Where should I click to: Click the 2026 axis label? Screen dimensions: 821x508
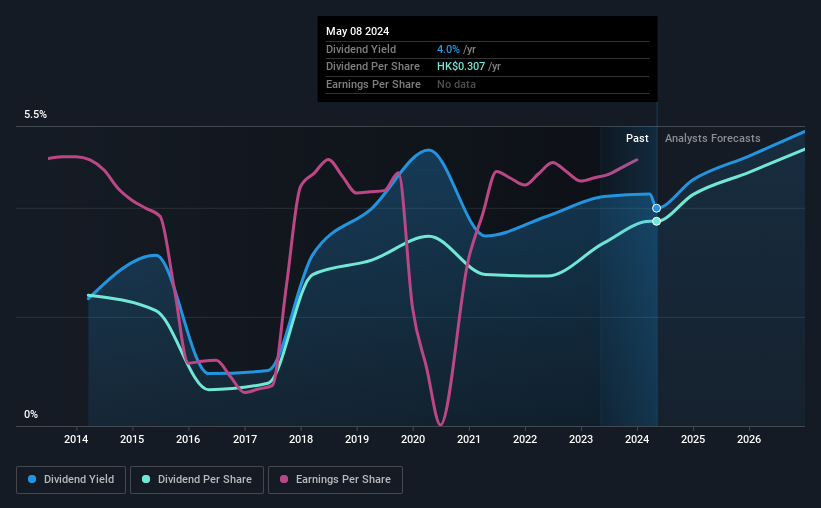(x=749, y=439)
